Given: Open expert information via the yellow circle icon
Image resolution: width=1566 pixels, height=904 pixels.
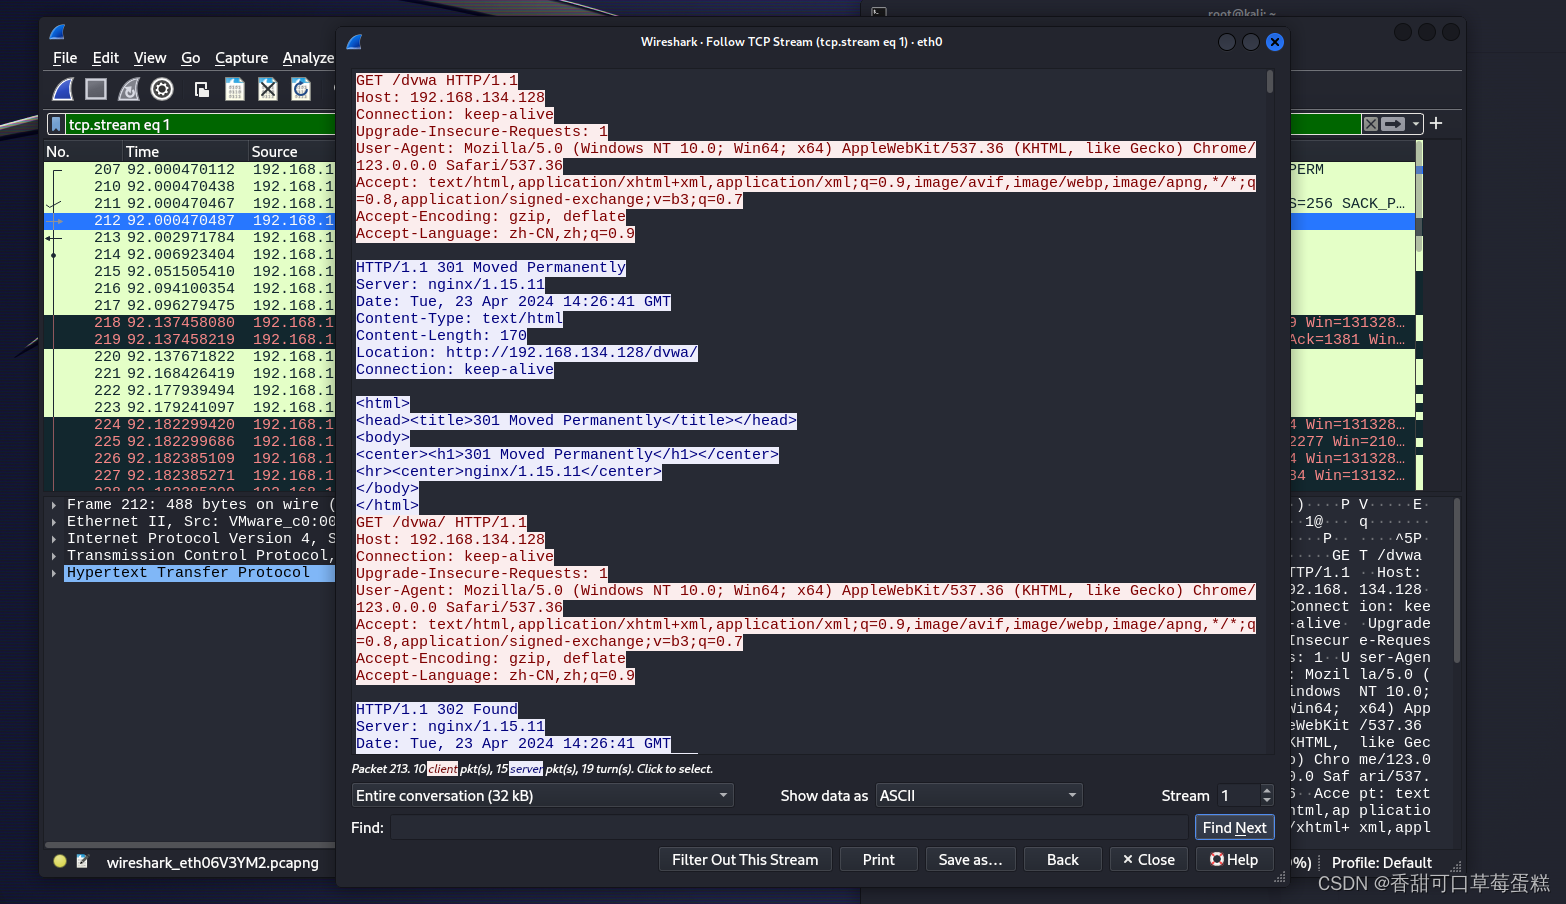Looking at the screenshot, I should tap(60, 861).
